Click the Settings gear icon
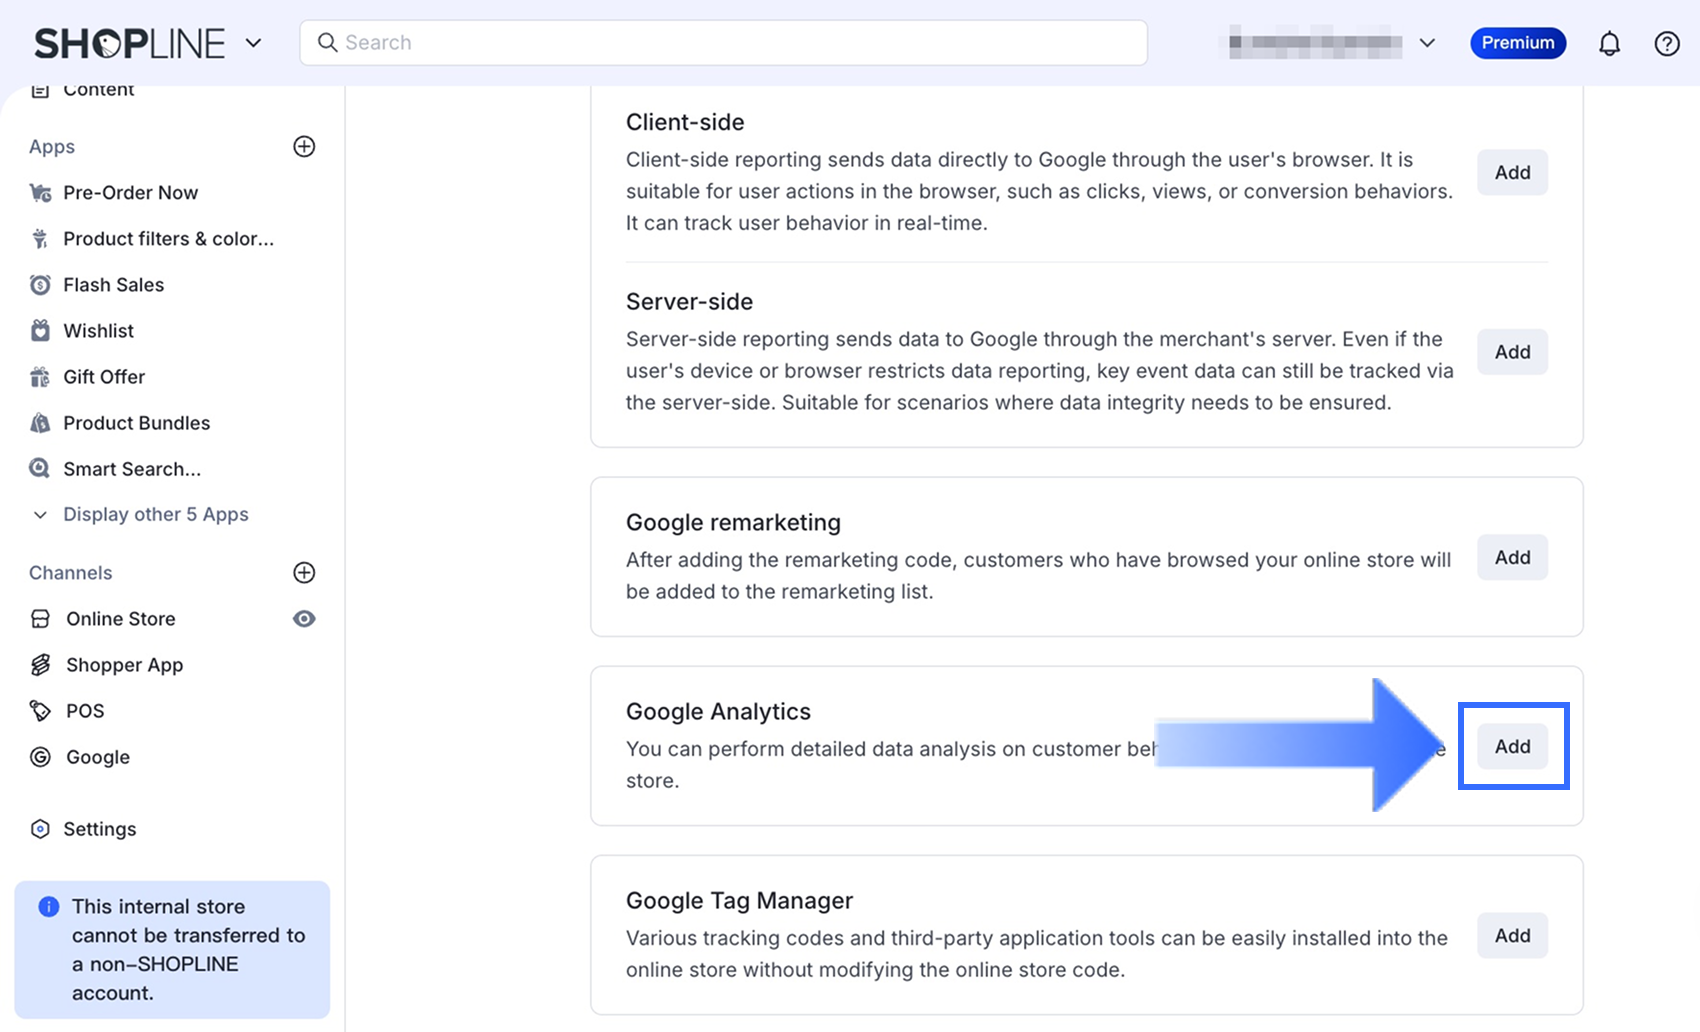 point(40,829)
